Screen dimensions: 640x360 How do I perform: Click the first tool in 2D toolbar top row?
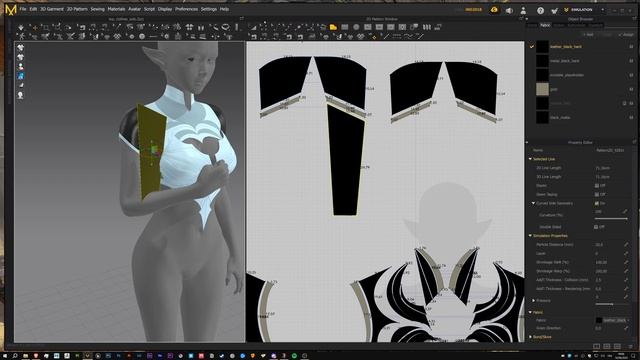point(253,27)
